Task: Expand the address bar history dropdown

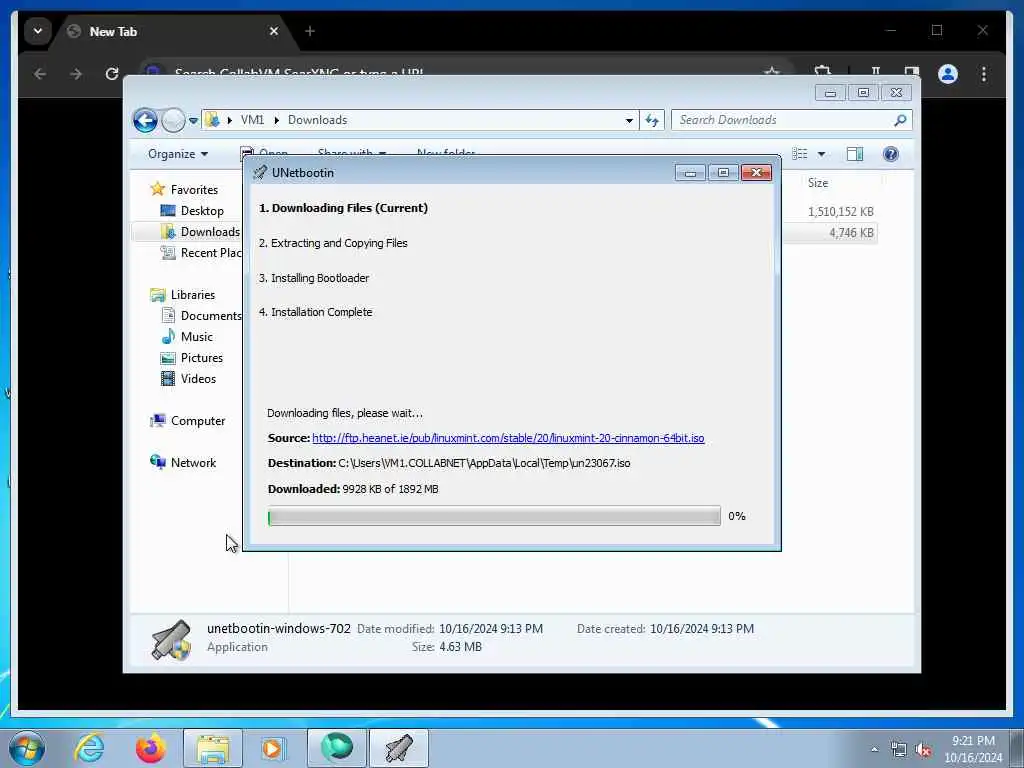Action: coord(629,120)
